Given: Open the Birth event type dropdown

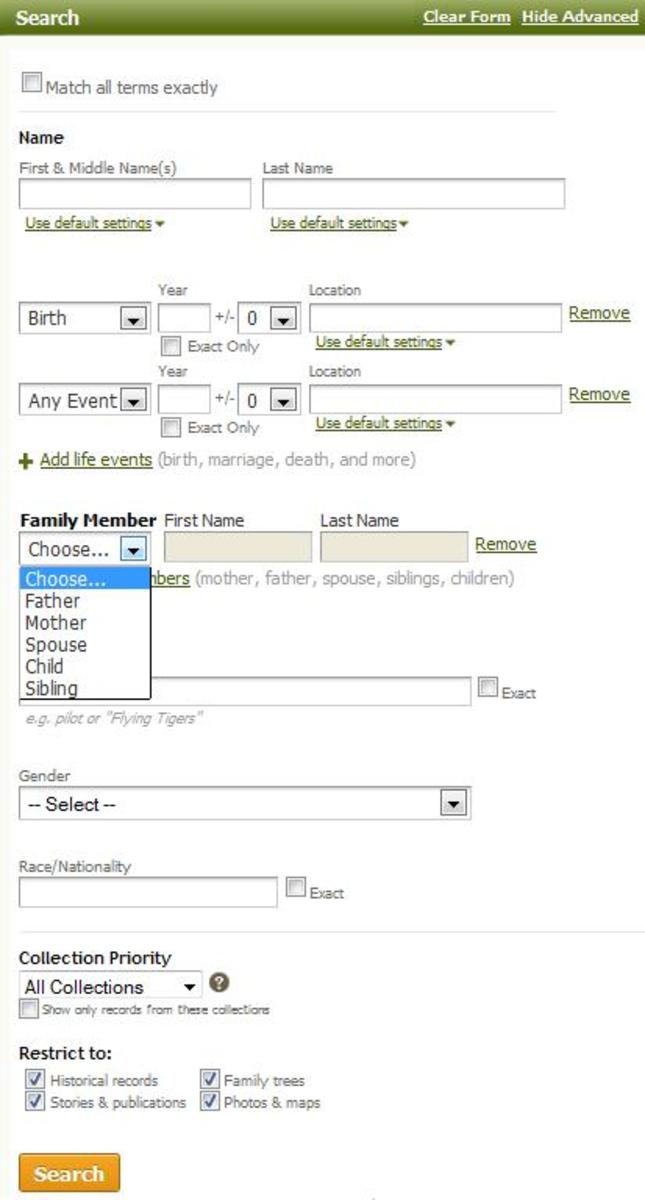Looking at the screenshot, I should 135,318.
